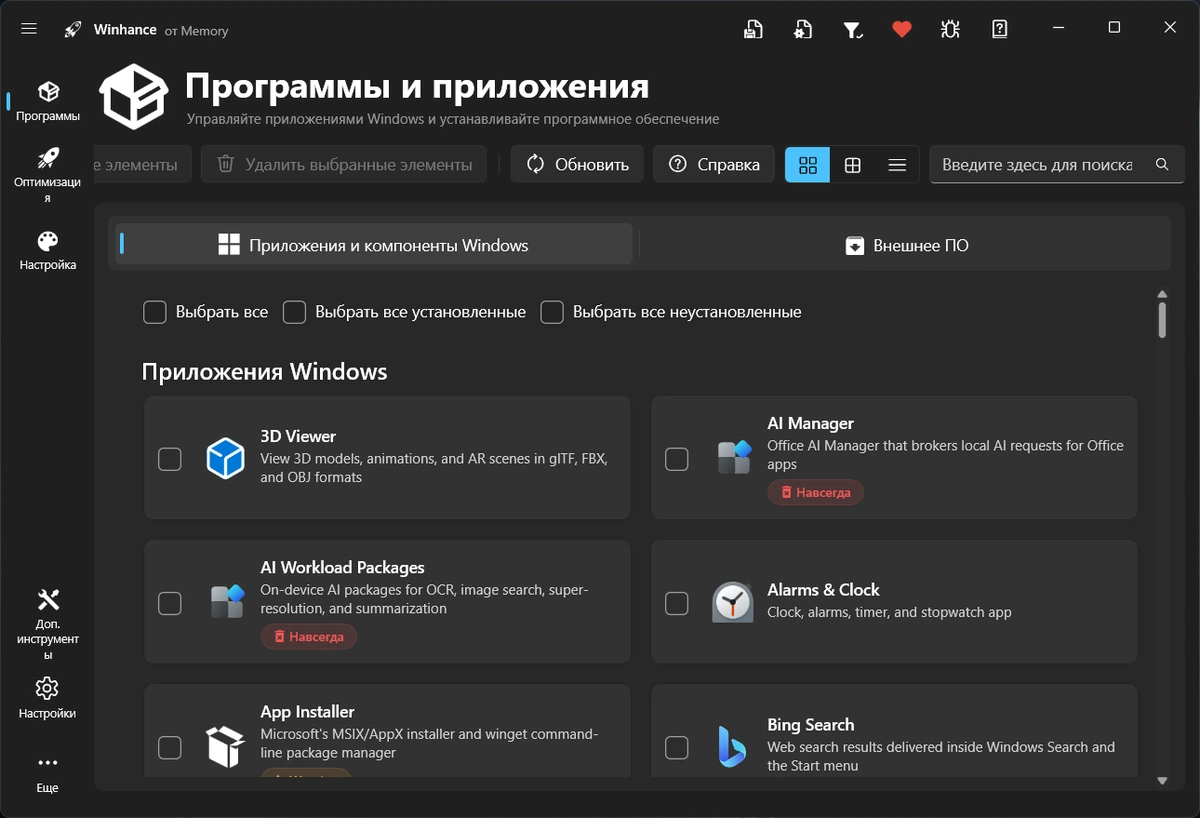Screen dimensions: 1200x818
Task: Click the import configuration file icon
Action: (803, 29)
